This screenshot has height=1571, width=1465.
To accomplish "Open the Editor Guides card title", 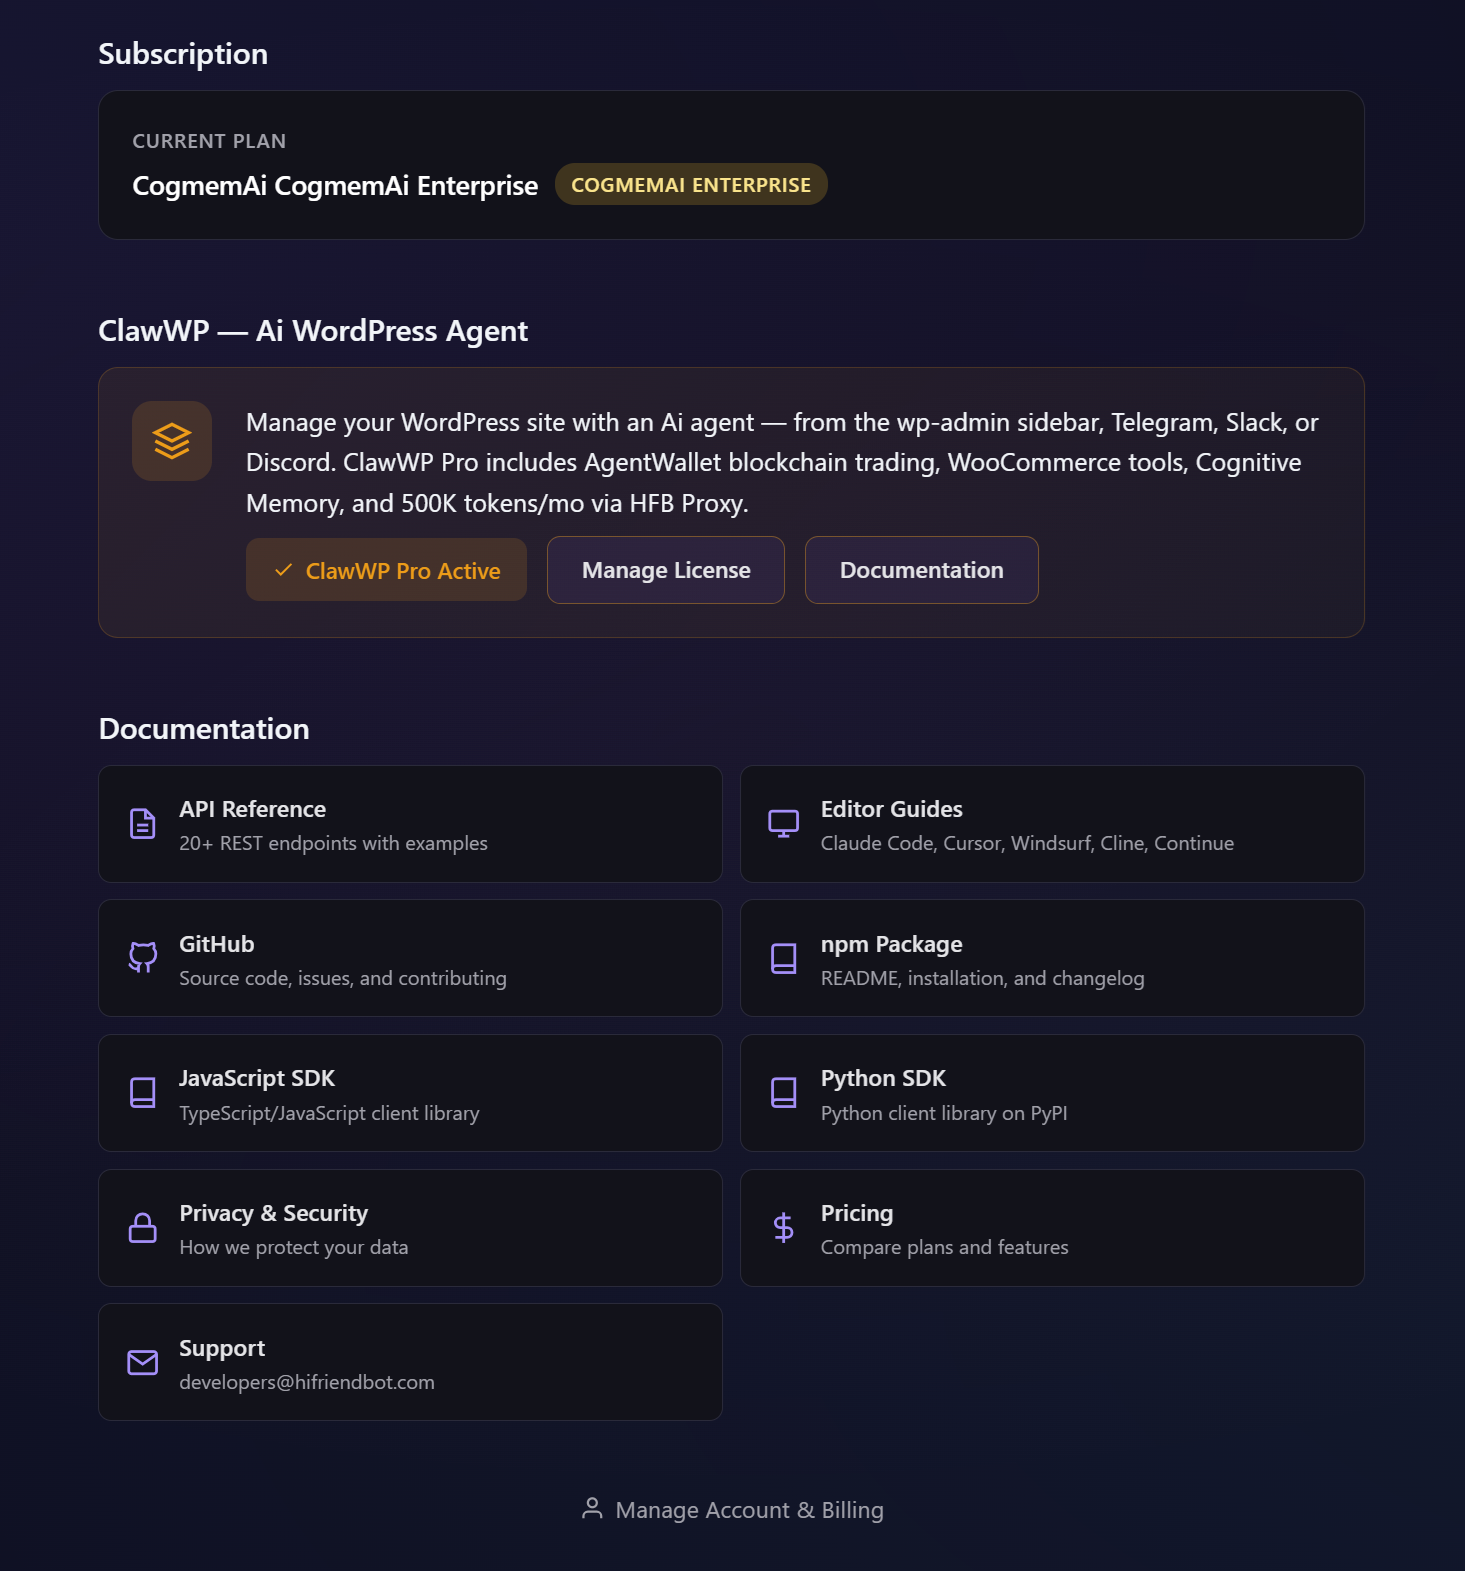I will point(891,809).
